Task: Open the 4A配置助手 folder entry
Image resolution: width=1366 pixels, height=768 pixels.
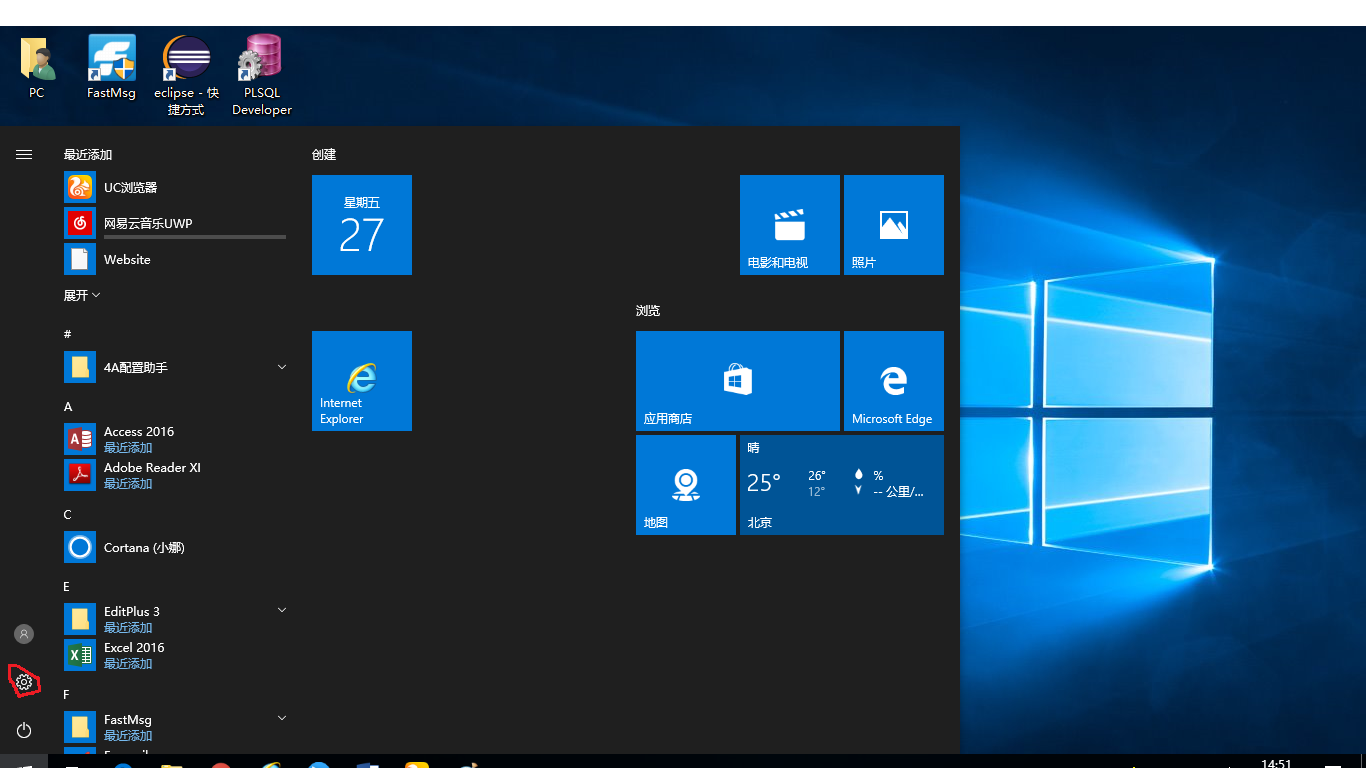Action: coord(176,367)
